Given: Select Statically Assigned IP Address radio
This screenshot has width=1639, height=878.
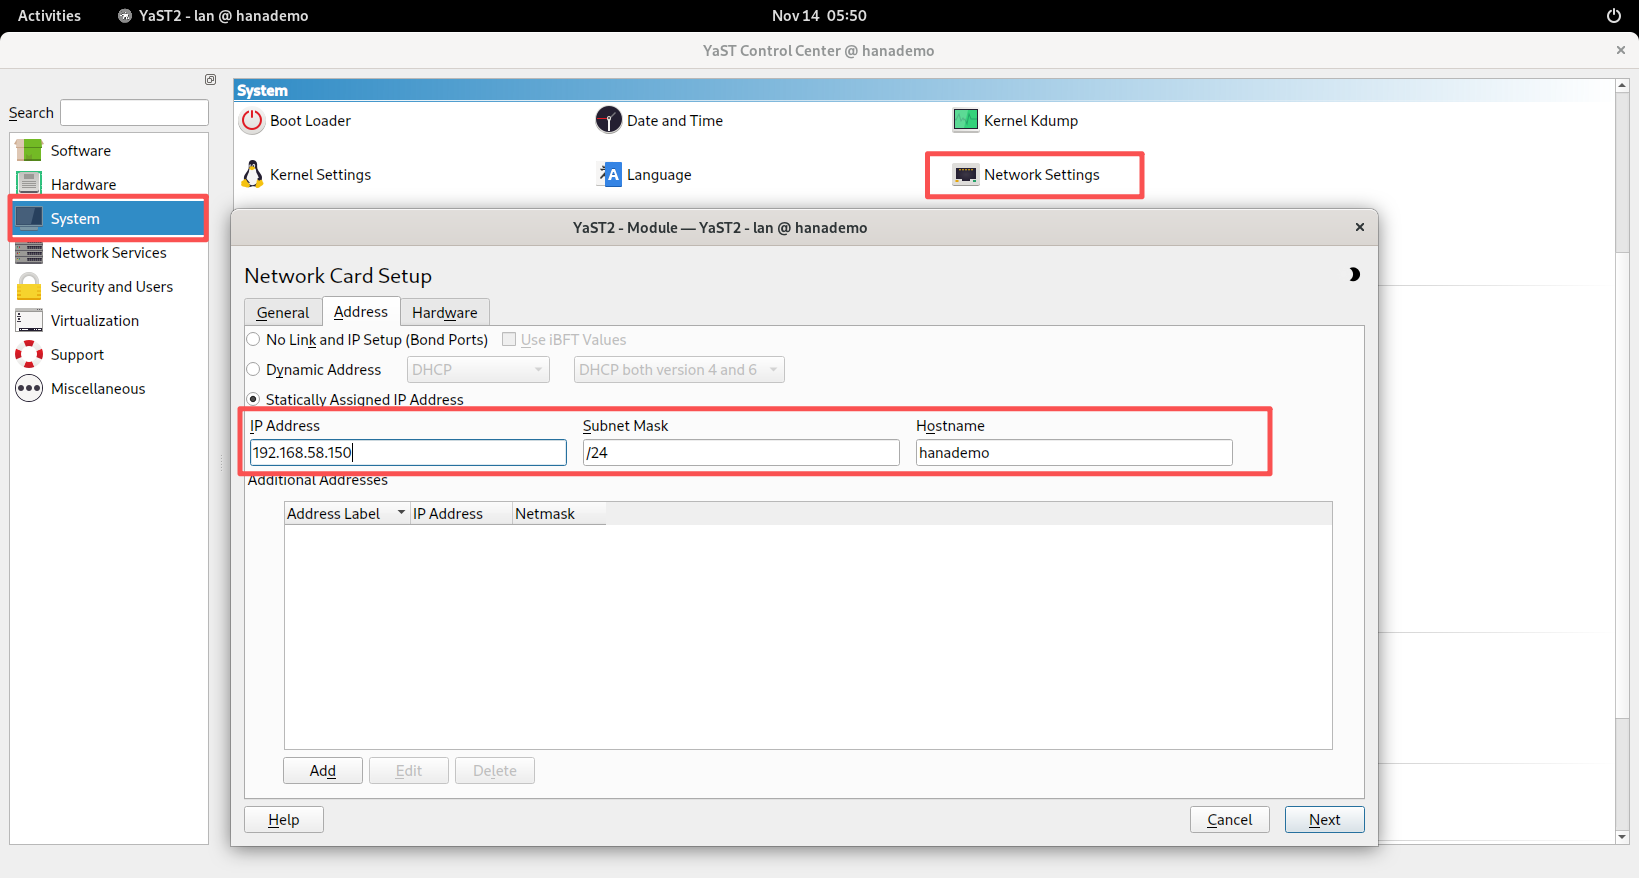Looking at the screenshot, I should (x=253, y=399).
